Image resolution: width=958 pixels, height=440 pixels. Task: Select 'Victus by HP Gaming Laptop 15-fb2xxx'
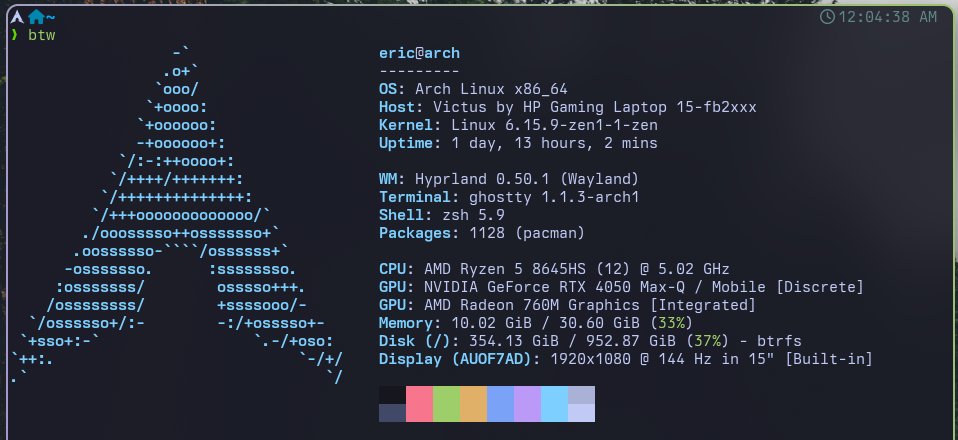click(x=594, y=108)
